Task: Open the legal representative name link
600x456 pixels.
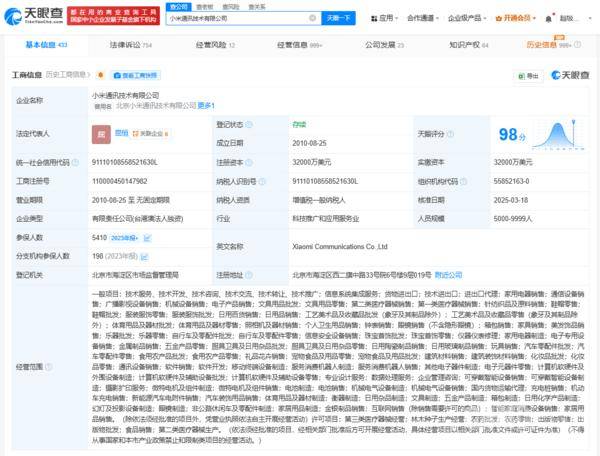Action: point(122,133)
